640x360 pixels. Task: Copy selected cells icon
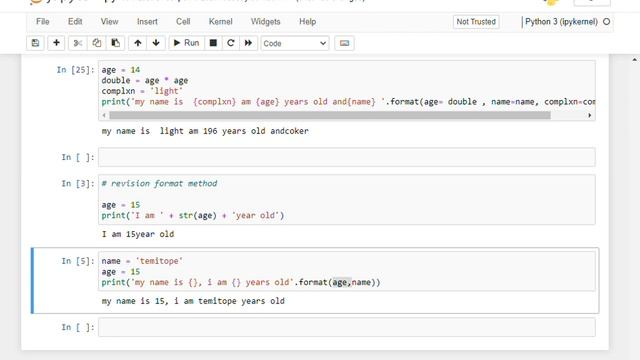click(97, 43)
